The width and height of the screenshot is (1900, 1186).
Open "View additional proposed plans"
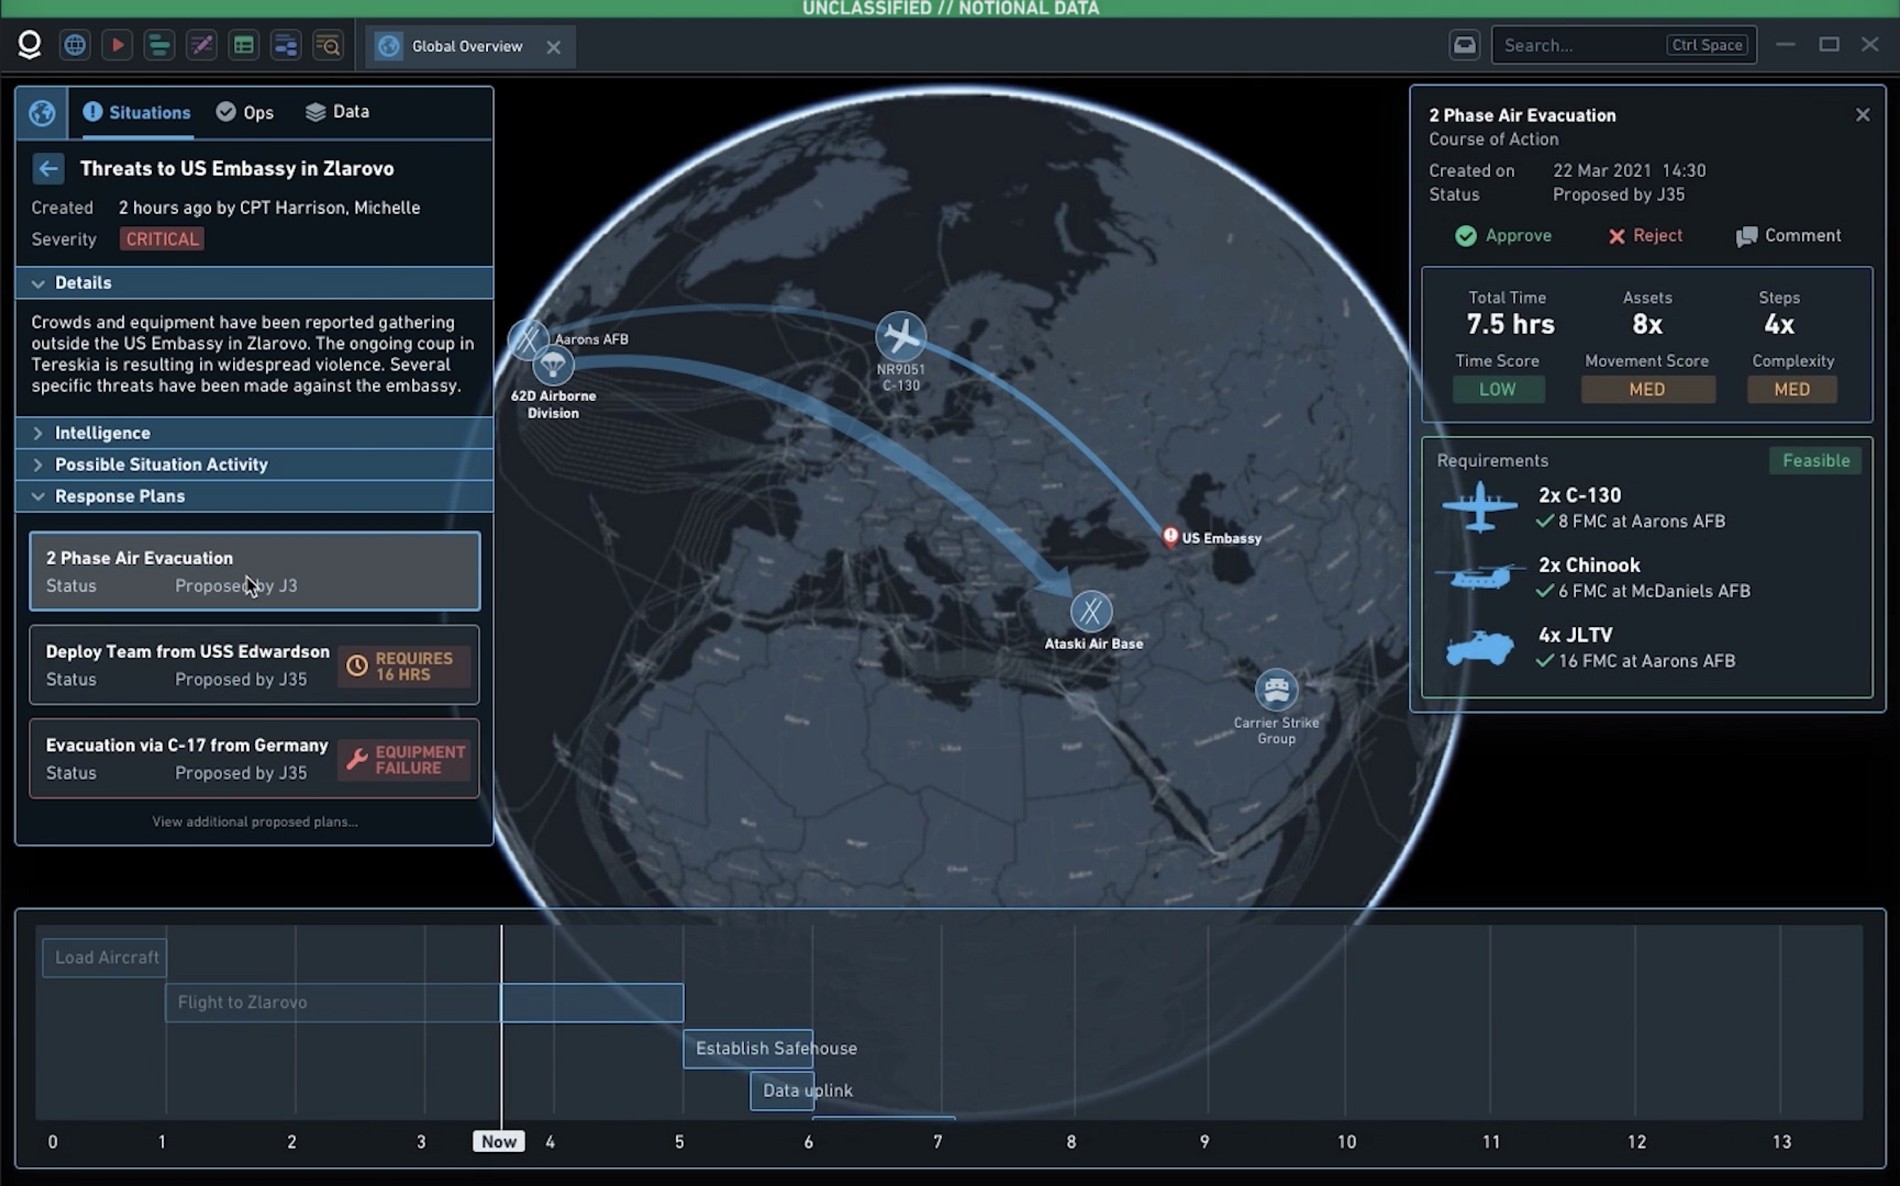253,821
